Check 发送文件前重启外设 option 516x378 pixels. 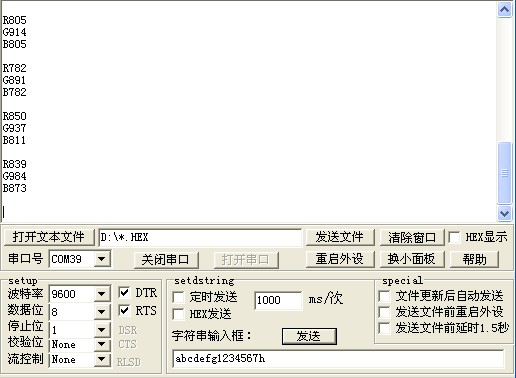point(384,312)
